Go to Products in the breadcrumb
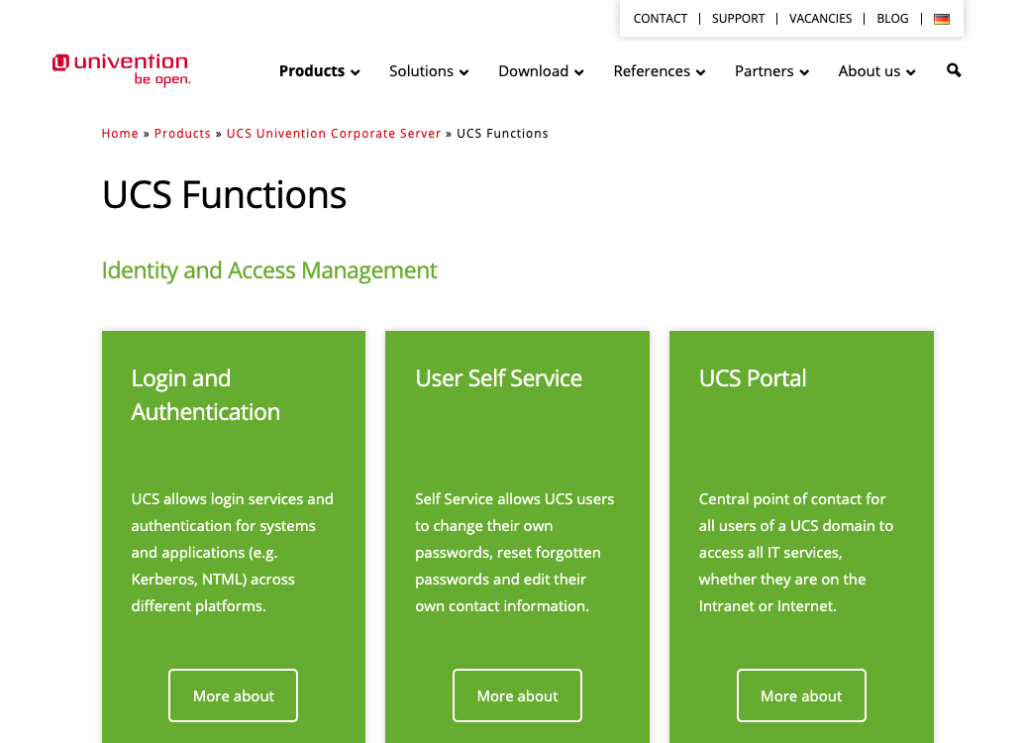 coord(182,134)
